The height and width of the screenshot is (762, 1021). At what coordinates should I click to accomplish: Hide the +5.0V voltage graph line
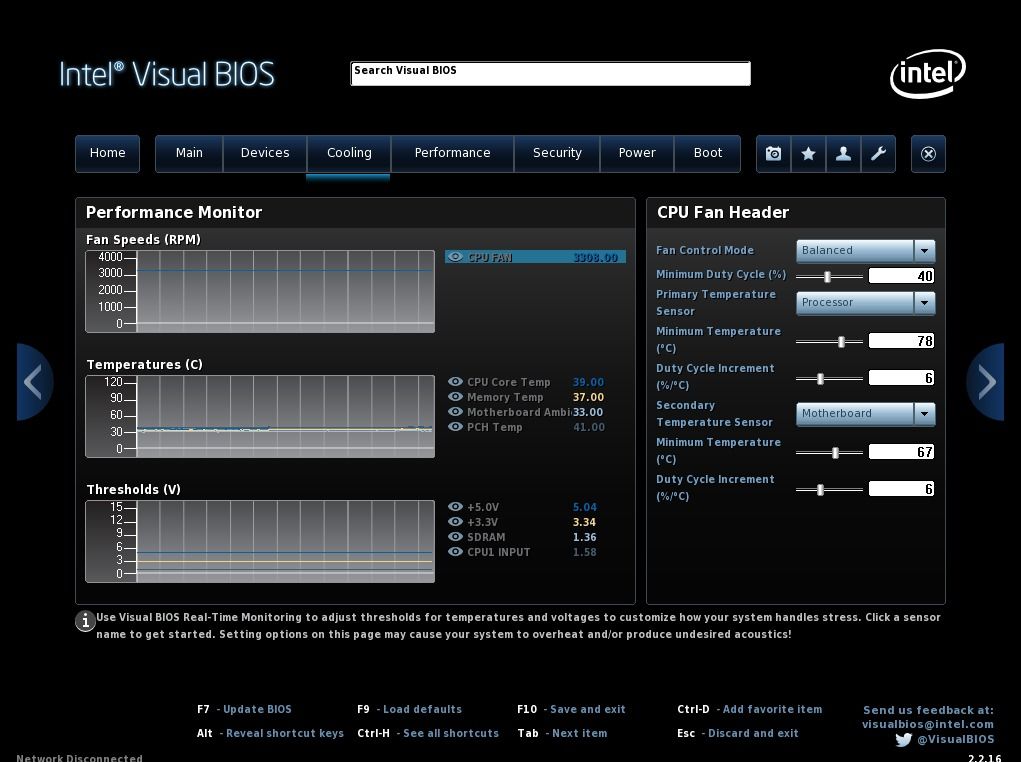[455, 507]
